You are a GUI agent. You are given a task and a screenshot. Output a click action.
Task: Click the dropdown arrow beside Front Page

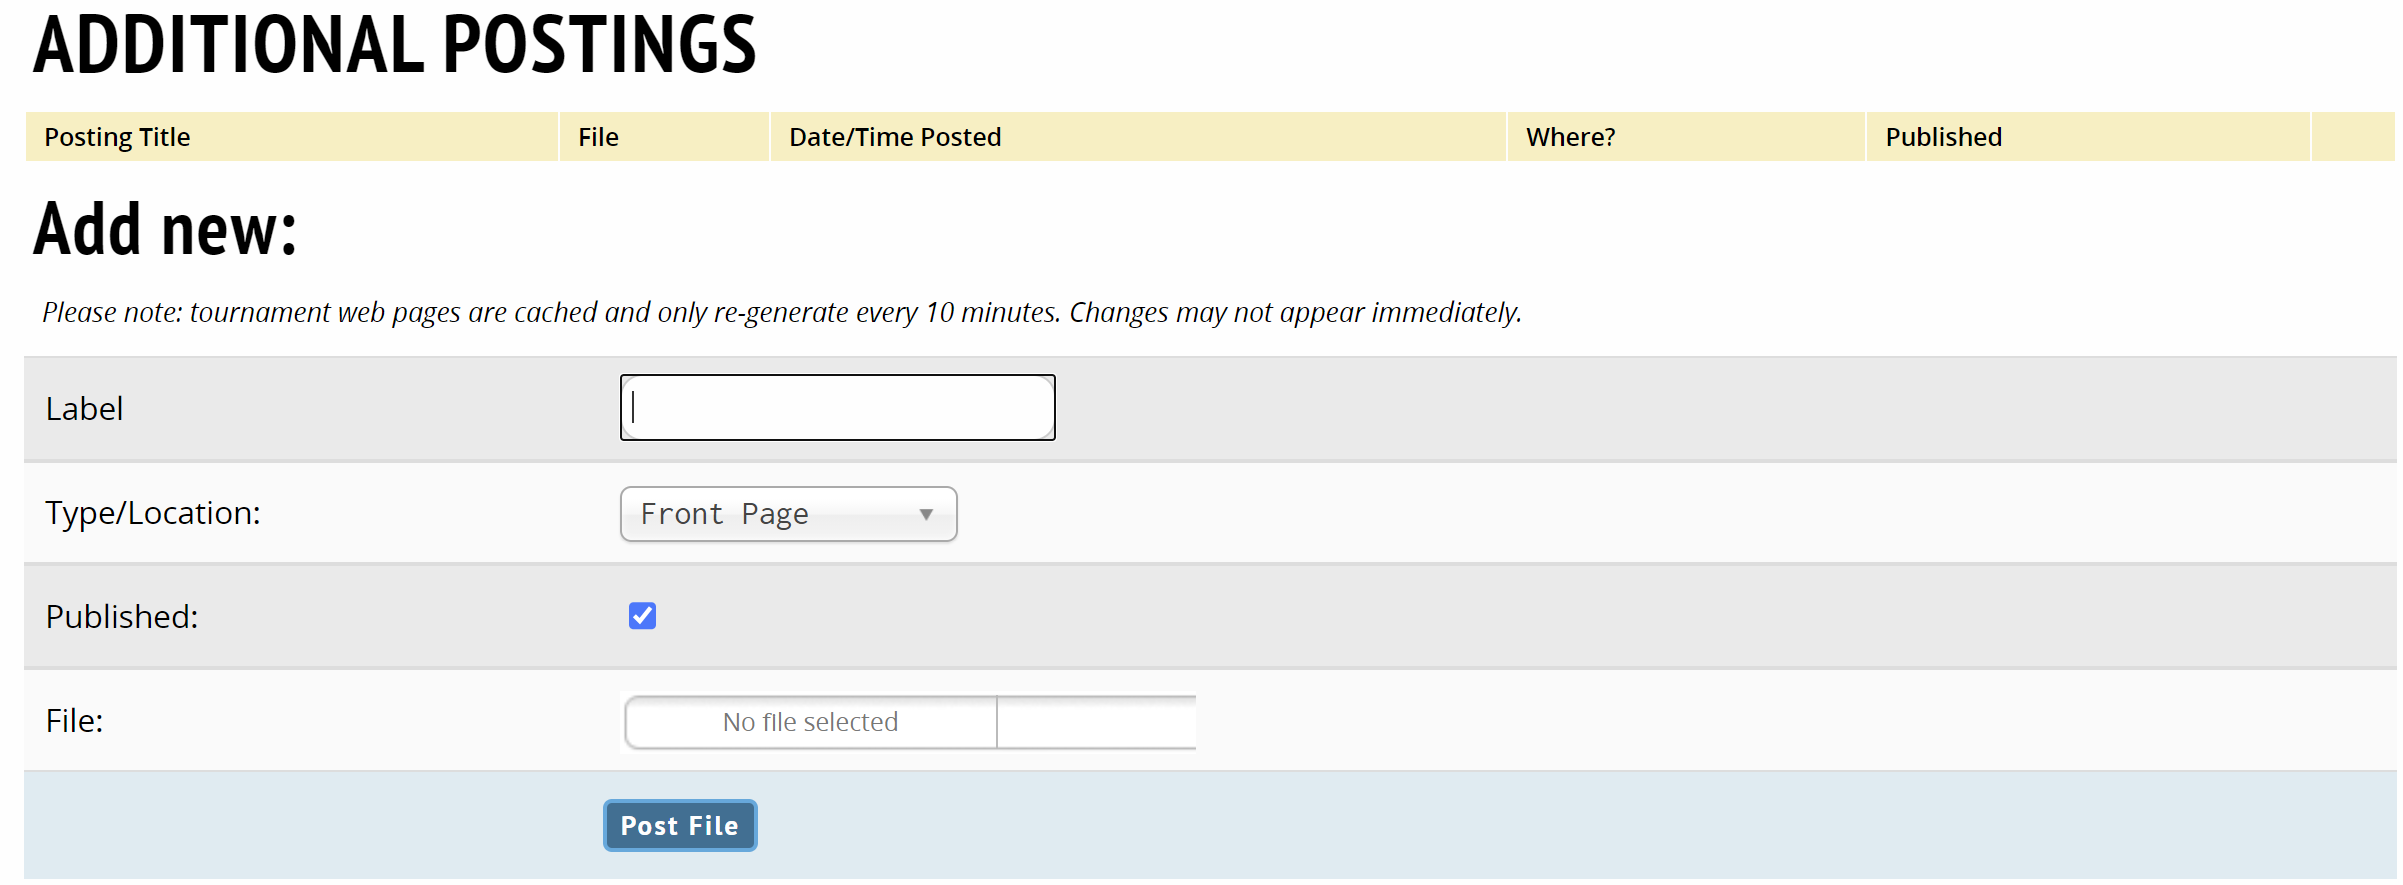click(x=926, y=514)
